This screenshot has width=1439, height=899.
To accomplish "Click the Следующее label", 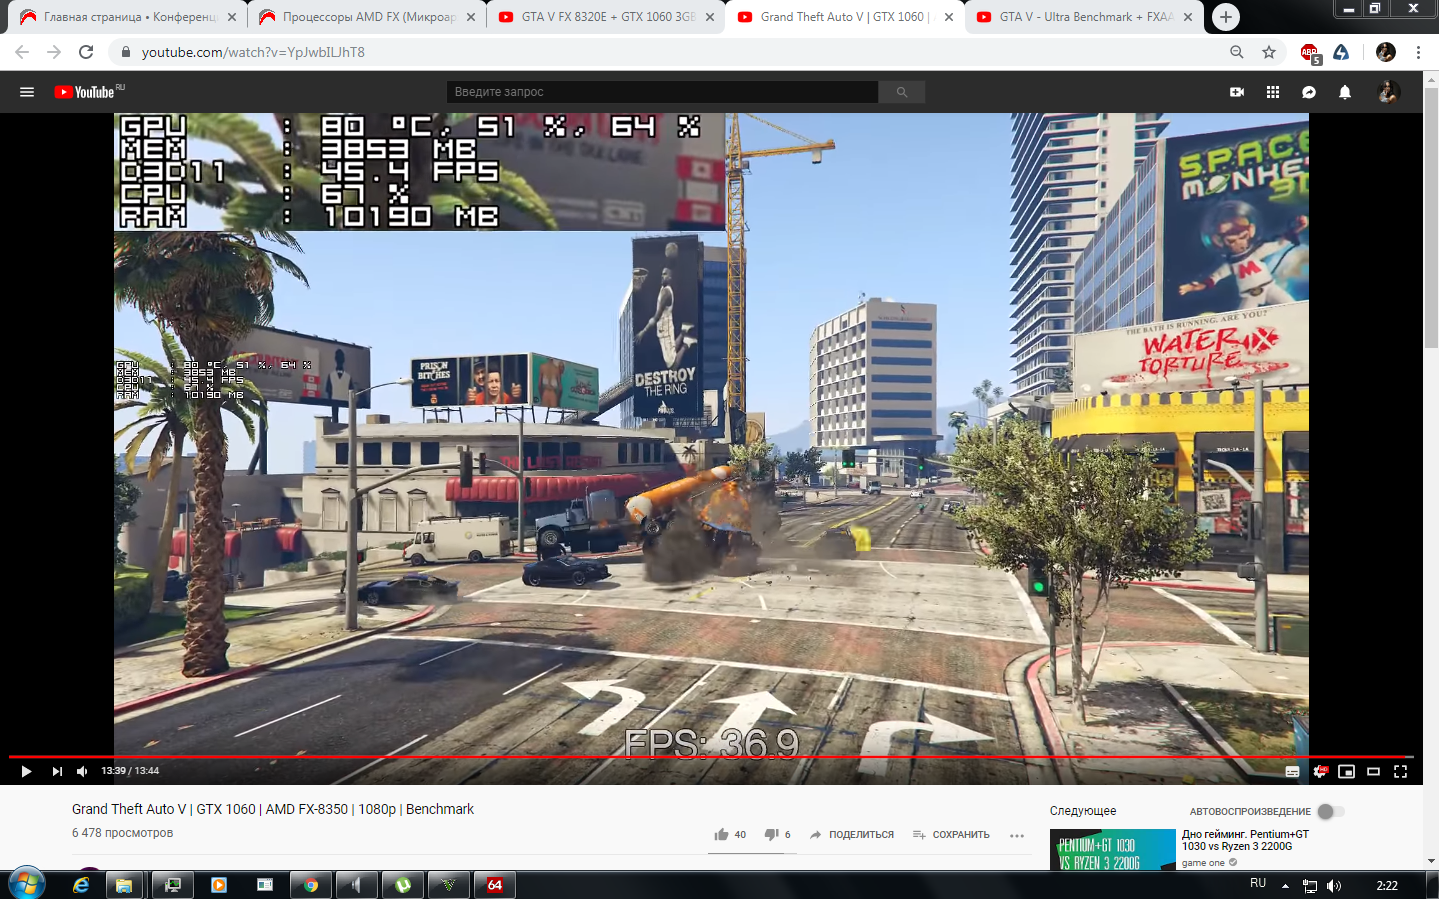I will pyautogui.click(x=1083, y=811).
